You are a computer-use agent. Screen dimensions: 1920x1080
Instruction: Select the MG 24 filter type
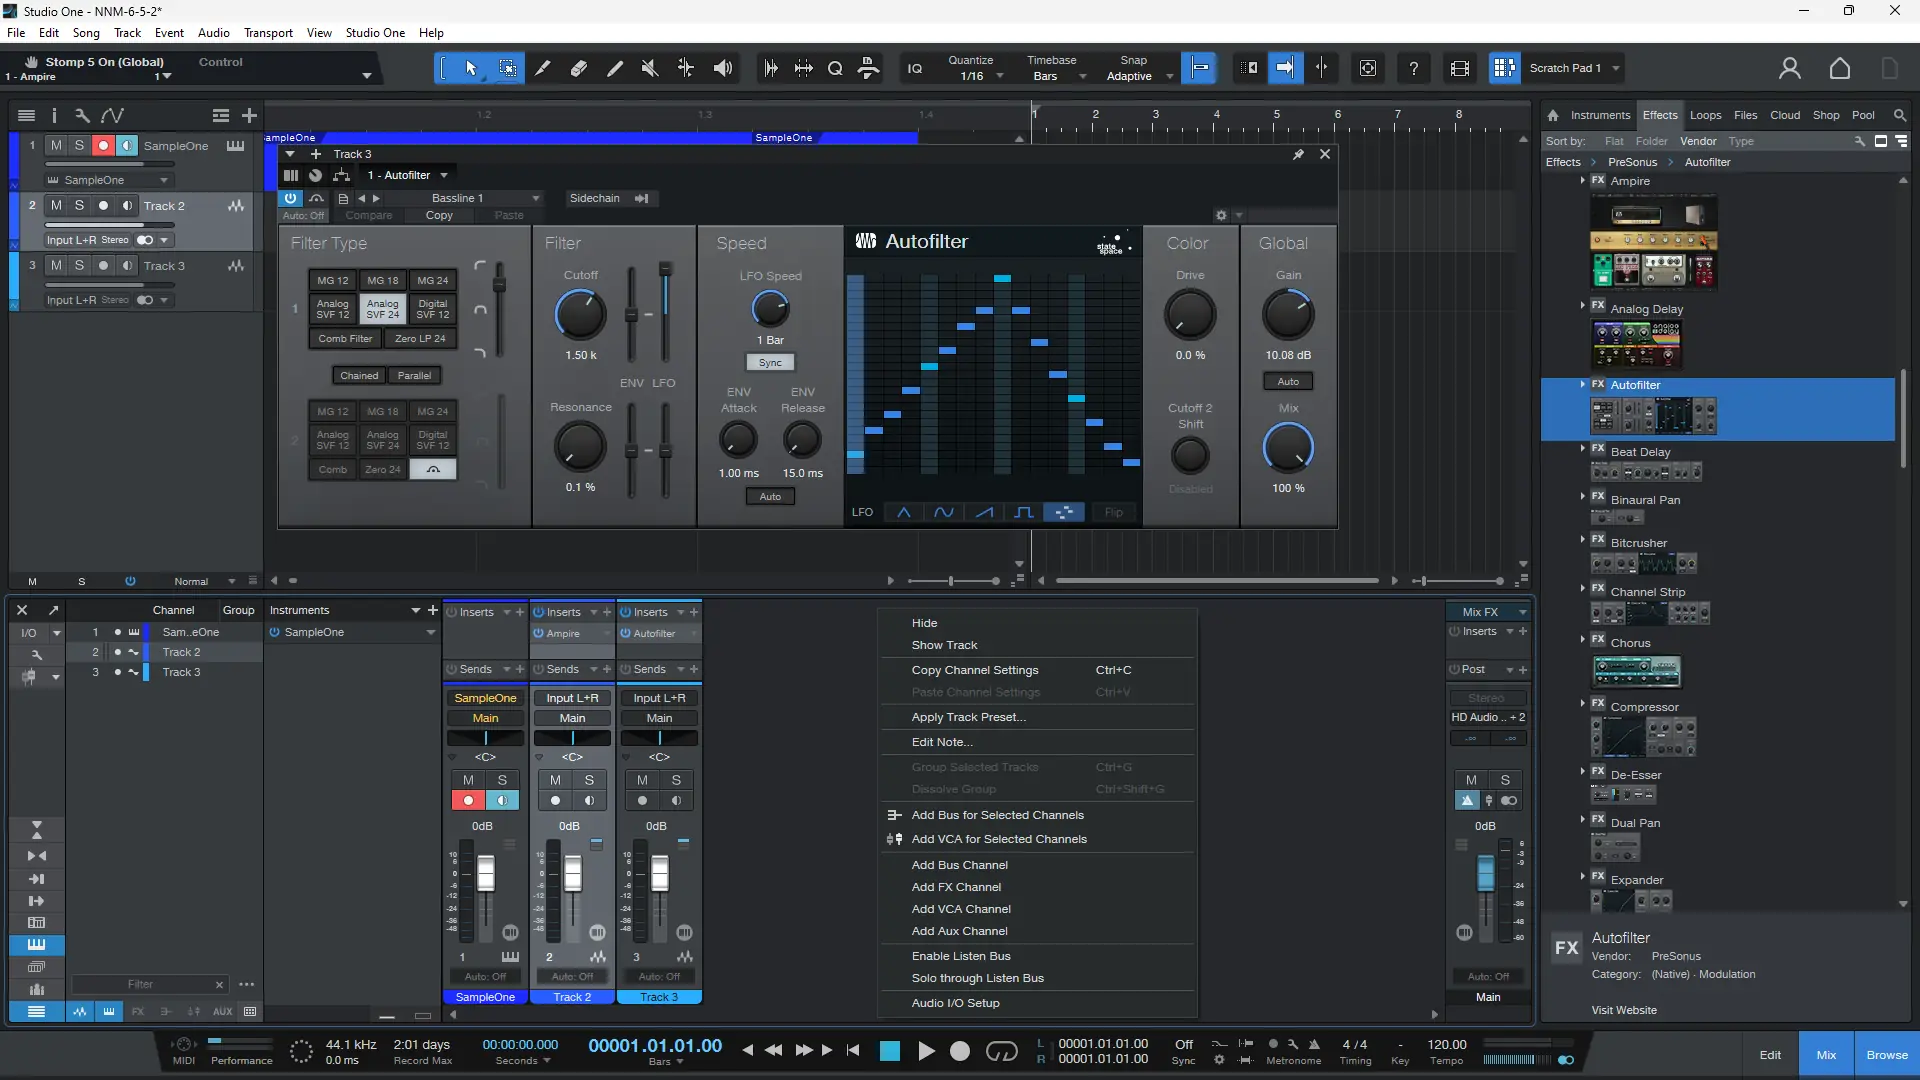(432, 280)
